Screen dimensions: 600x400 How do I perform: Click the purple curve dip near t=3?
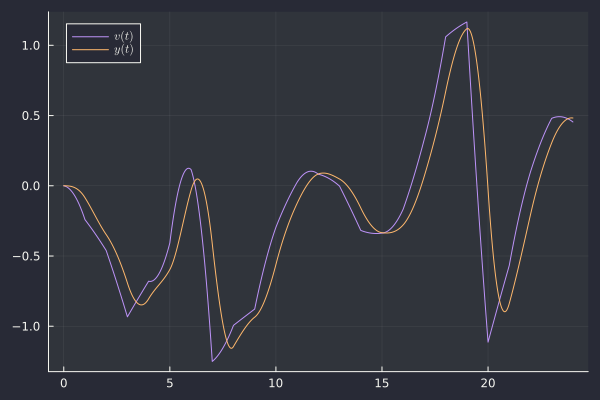coord(127,317)
